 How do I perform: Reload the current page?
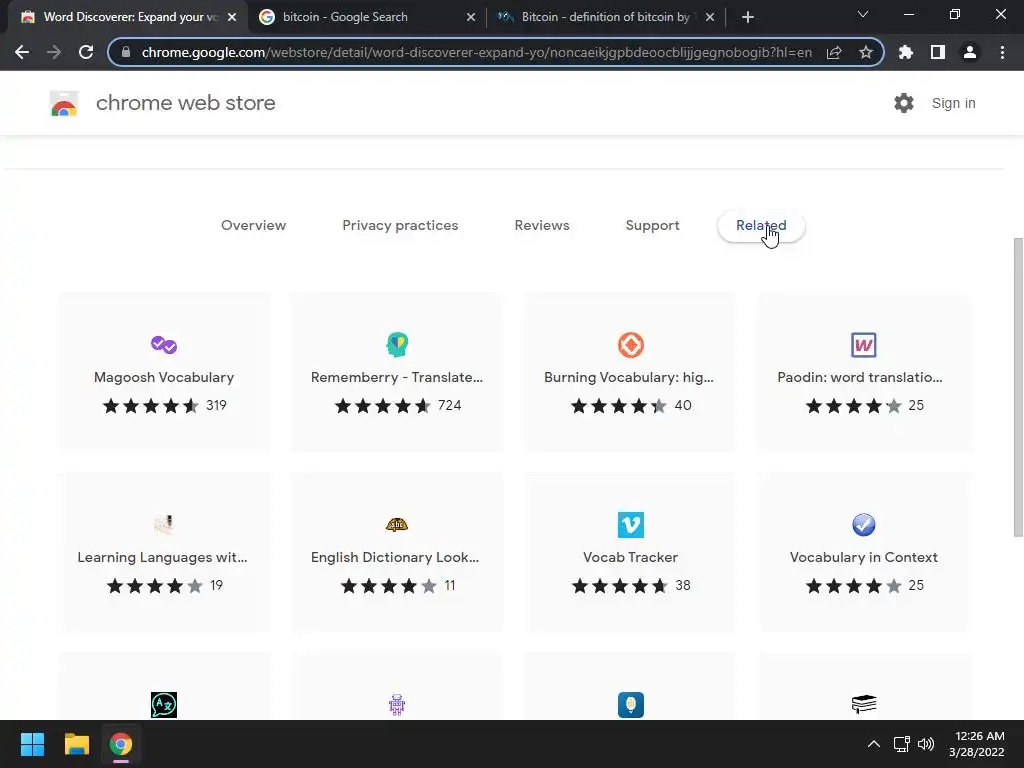pyautogui.click(x=86, y=52)
